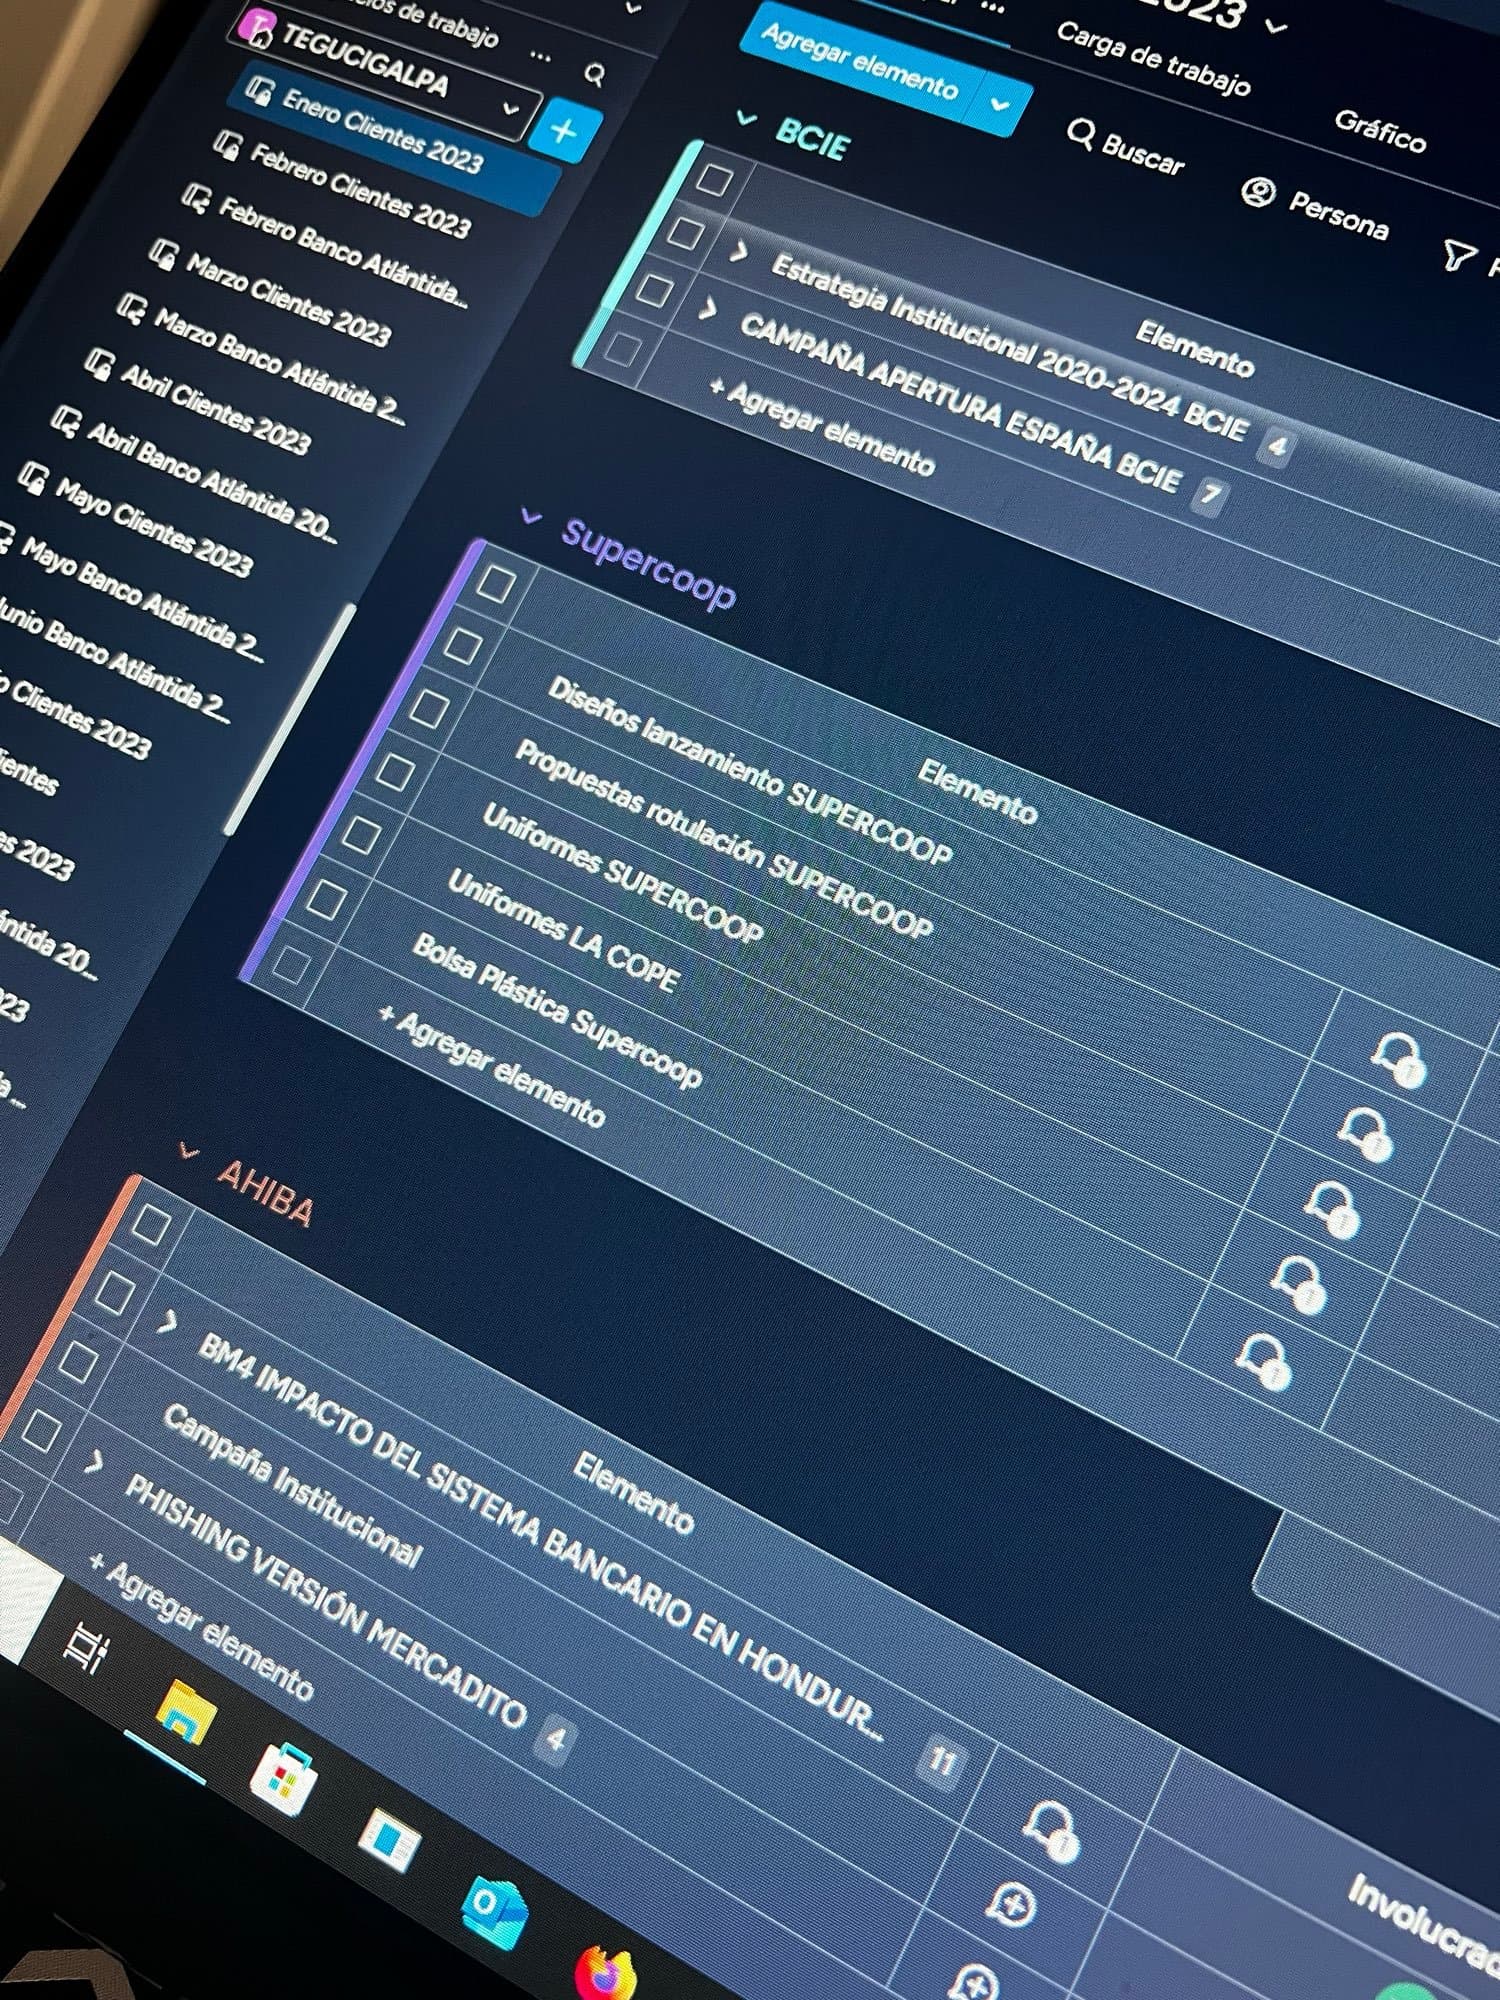Open Febrero Clientes 2023 board in sidebar
Viewport: 1500px width, 2000px height.
click(x=359, y=190)
